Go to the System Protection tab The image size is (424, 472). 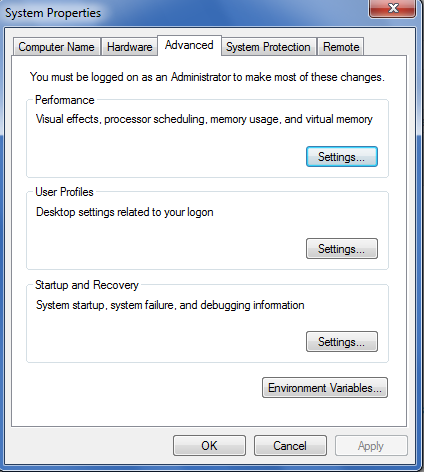pos(268,47)
